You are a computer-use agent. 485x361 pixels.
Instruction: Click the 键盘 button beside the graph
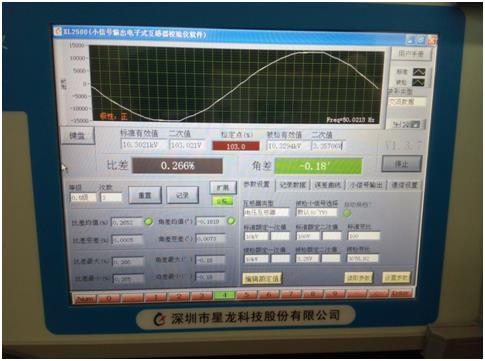point(77,136)
